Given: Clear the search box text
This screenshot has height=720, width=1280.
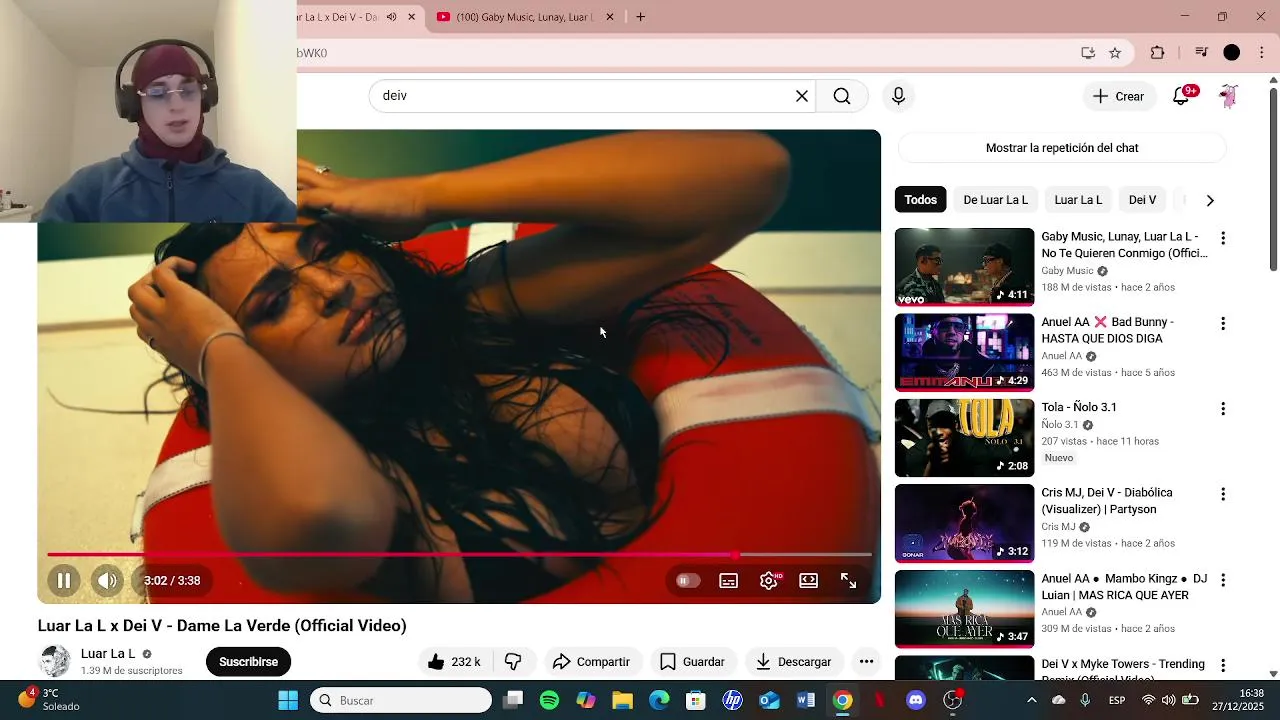Looking at the screenshot, I should [x=802, y=96].
